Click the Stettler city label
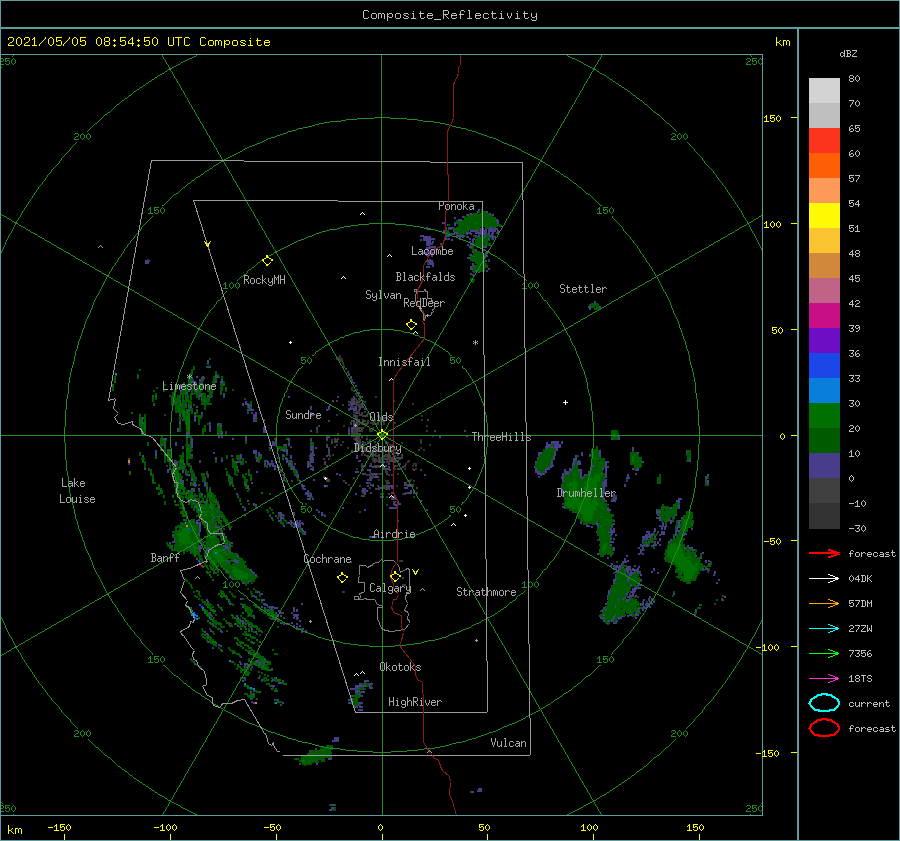Image resolution: width=900 pixels, height=841 pixels. click(583, 289)
